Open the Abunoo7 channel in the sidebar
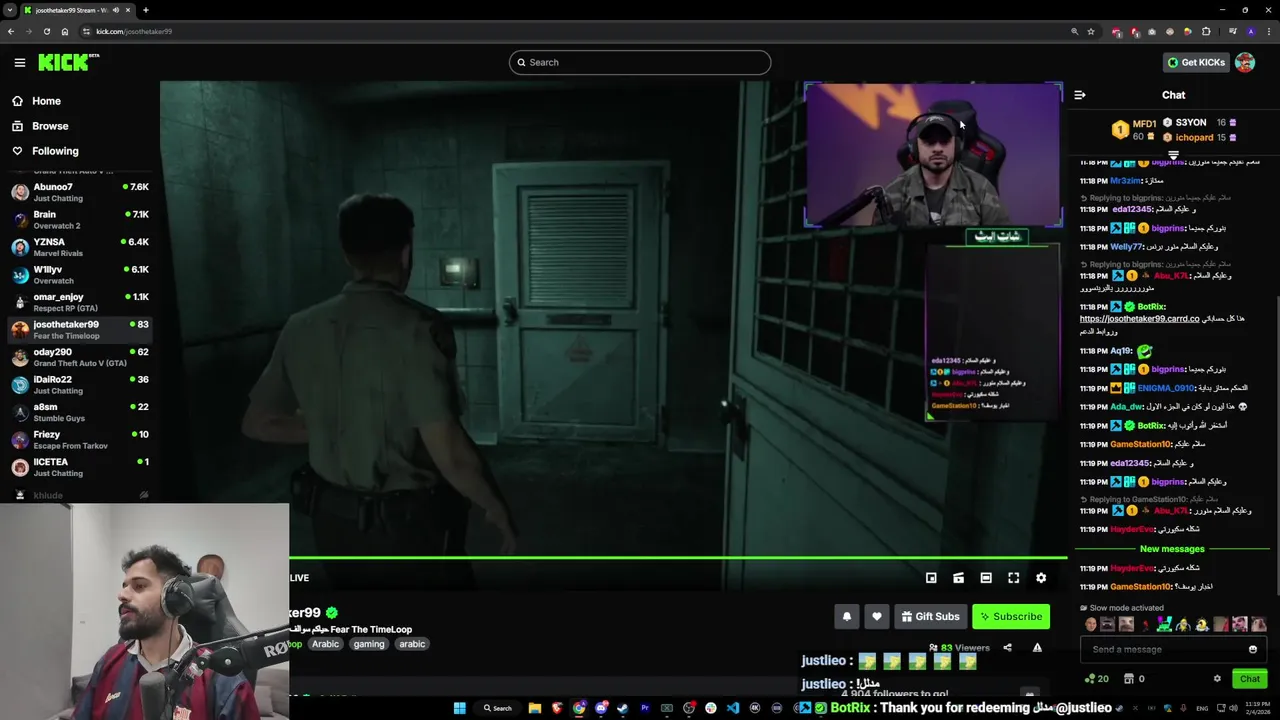 click(x=80, y=192)
